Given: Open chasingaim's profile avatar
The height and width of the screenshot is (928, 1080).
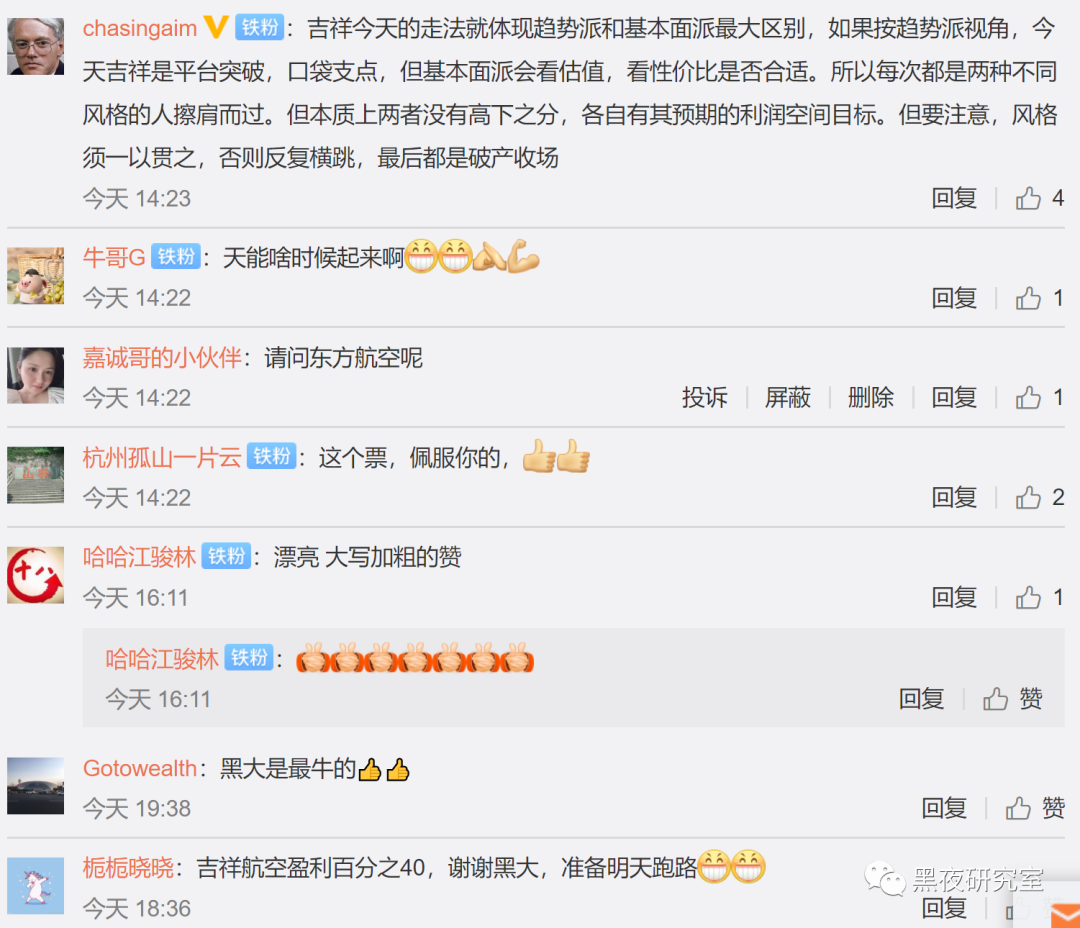Looking at the screenshot, I should click(35, 45).
